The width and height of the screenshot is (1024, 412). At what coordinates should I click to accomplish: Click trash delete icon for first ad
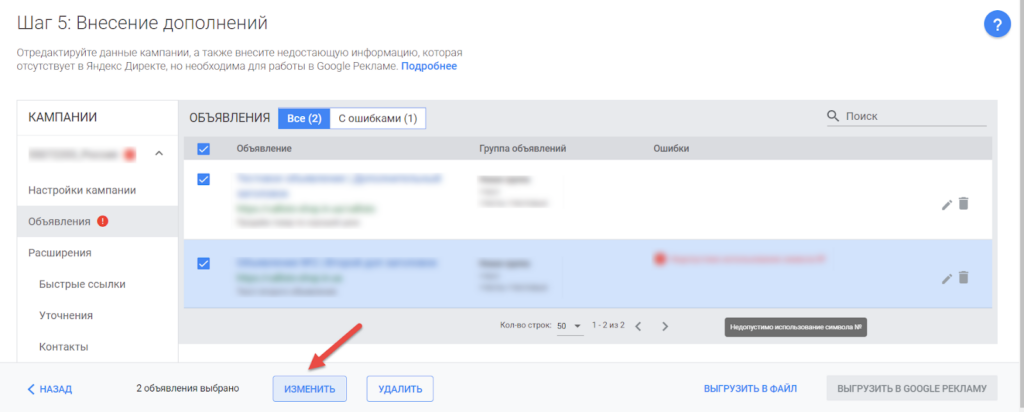coord(964,204)
